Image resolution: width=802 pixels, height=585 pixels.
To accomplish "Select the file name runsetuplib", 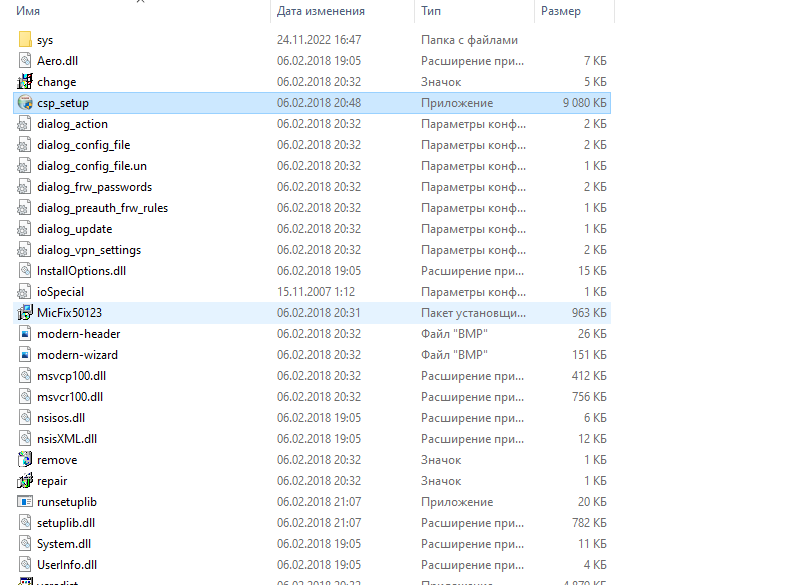I will 67,502.
